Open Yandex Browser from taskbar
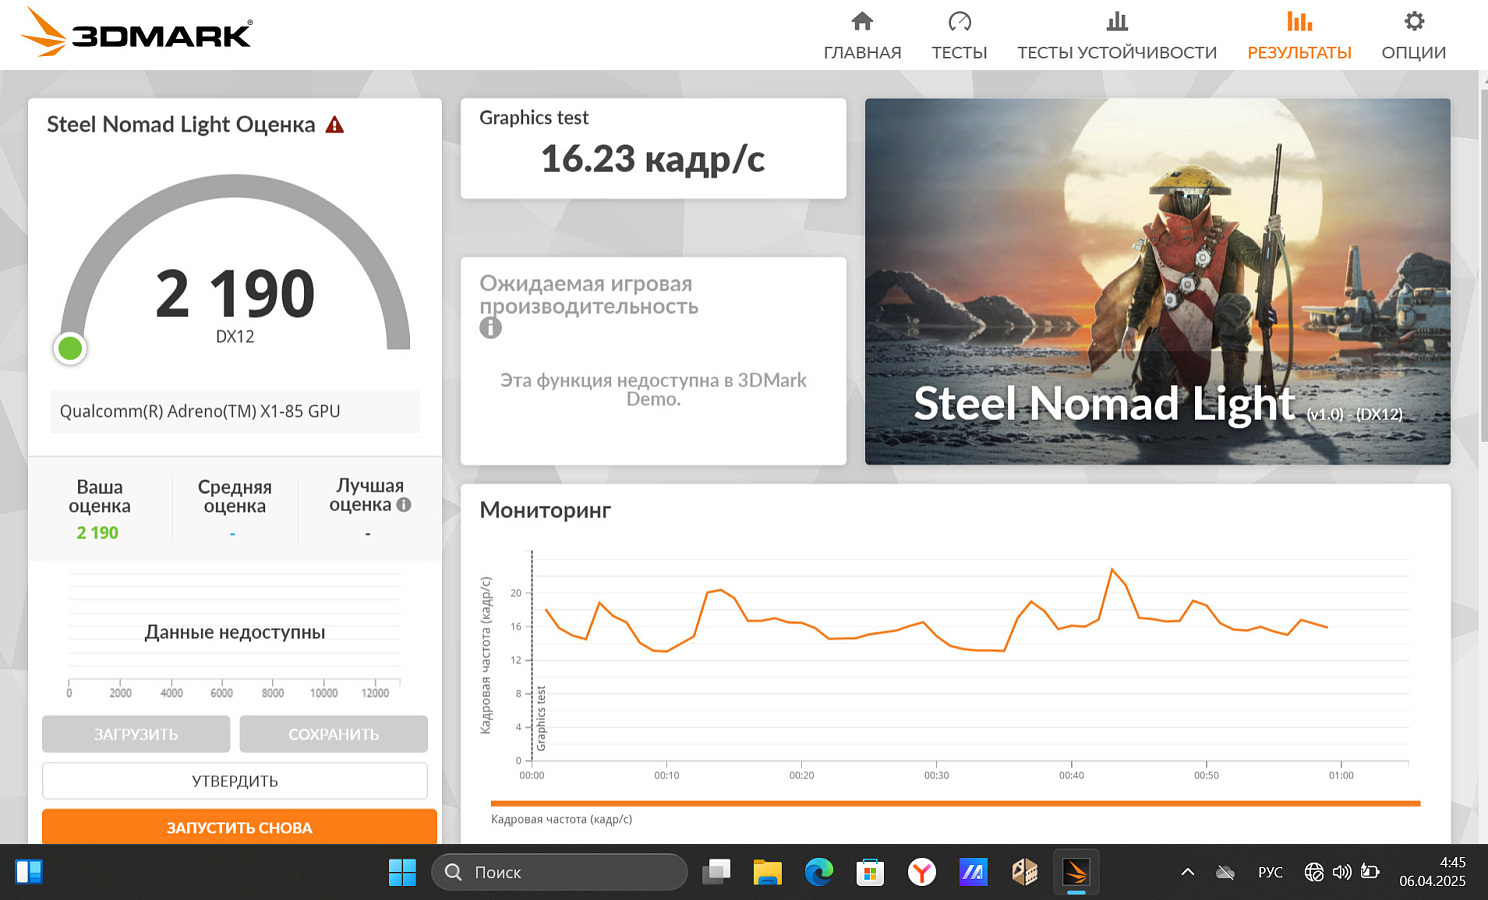The width and height of the screenshot is (1488, 900). click(x=922, y=872)
